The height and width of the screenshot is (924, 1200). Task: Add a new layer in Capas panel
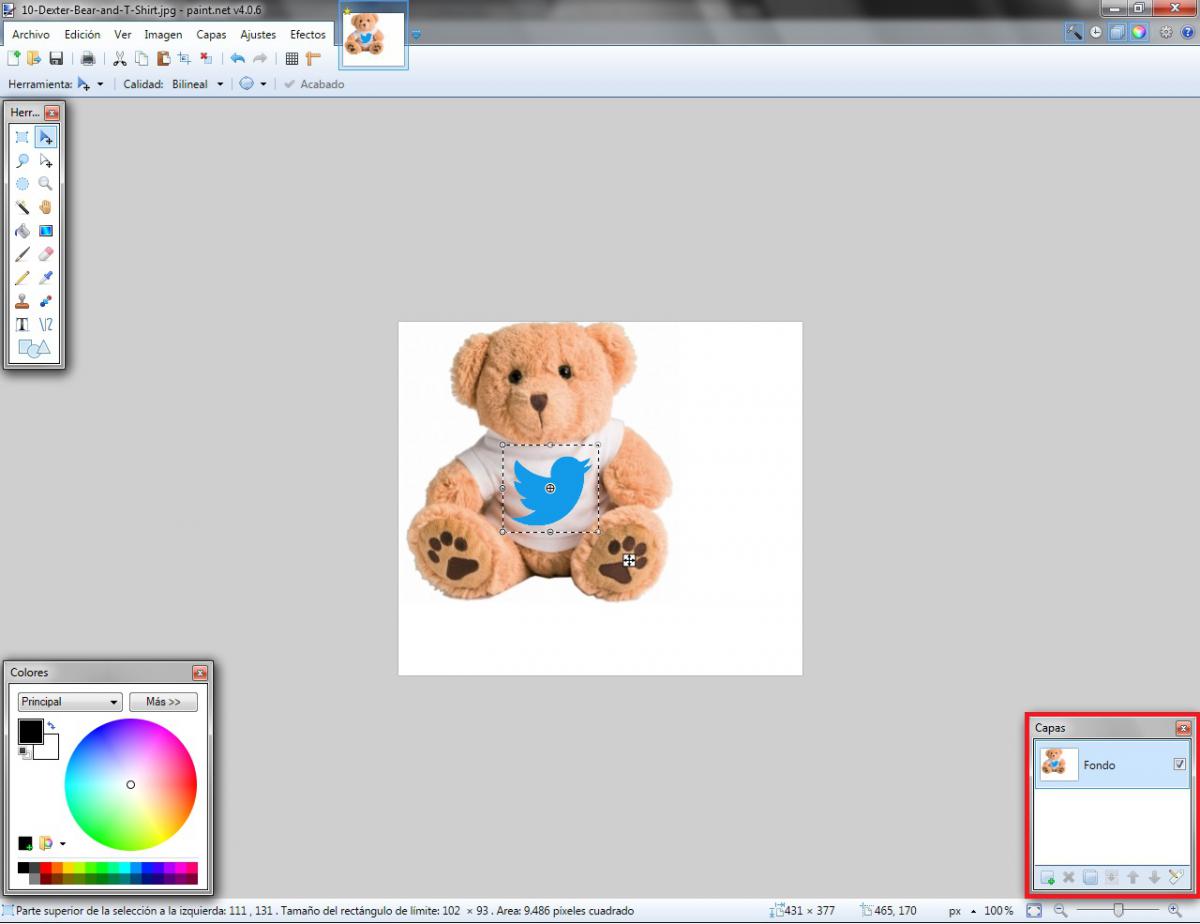pyautogui.click(x=1047, y=877)
